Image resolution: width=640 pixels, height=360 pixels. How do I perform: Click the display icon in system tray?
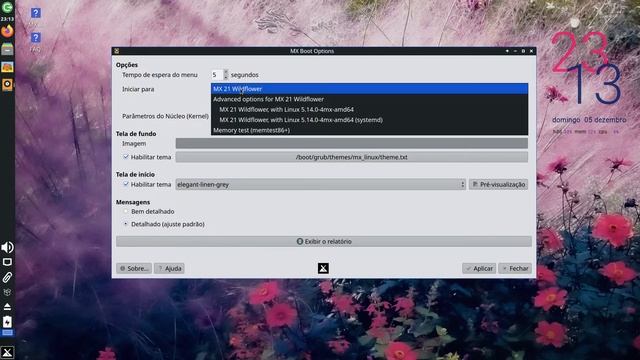tap(7, 262)
